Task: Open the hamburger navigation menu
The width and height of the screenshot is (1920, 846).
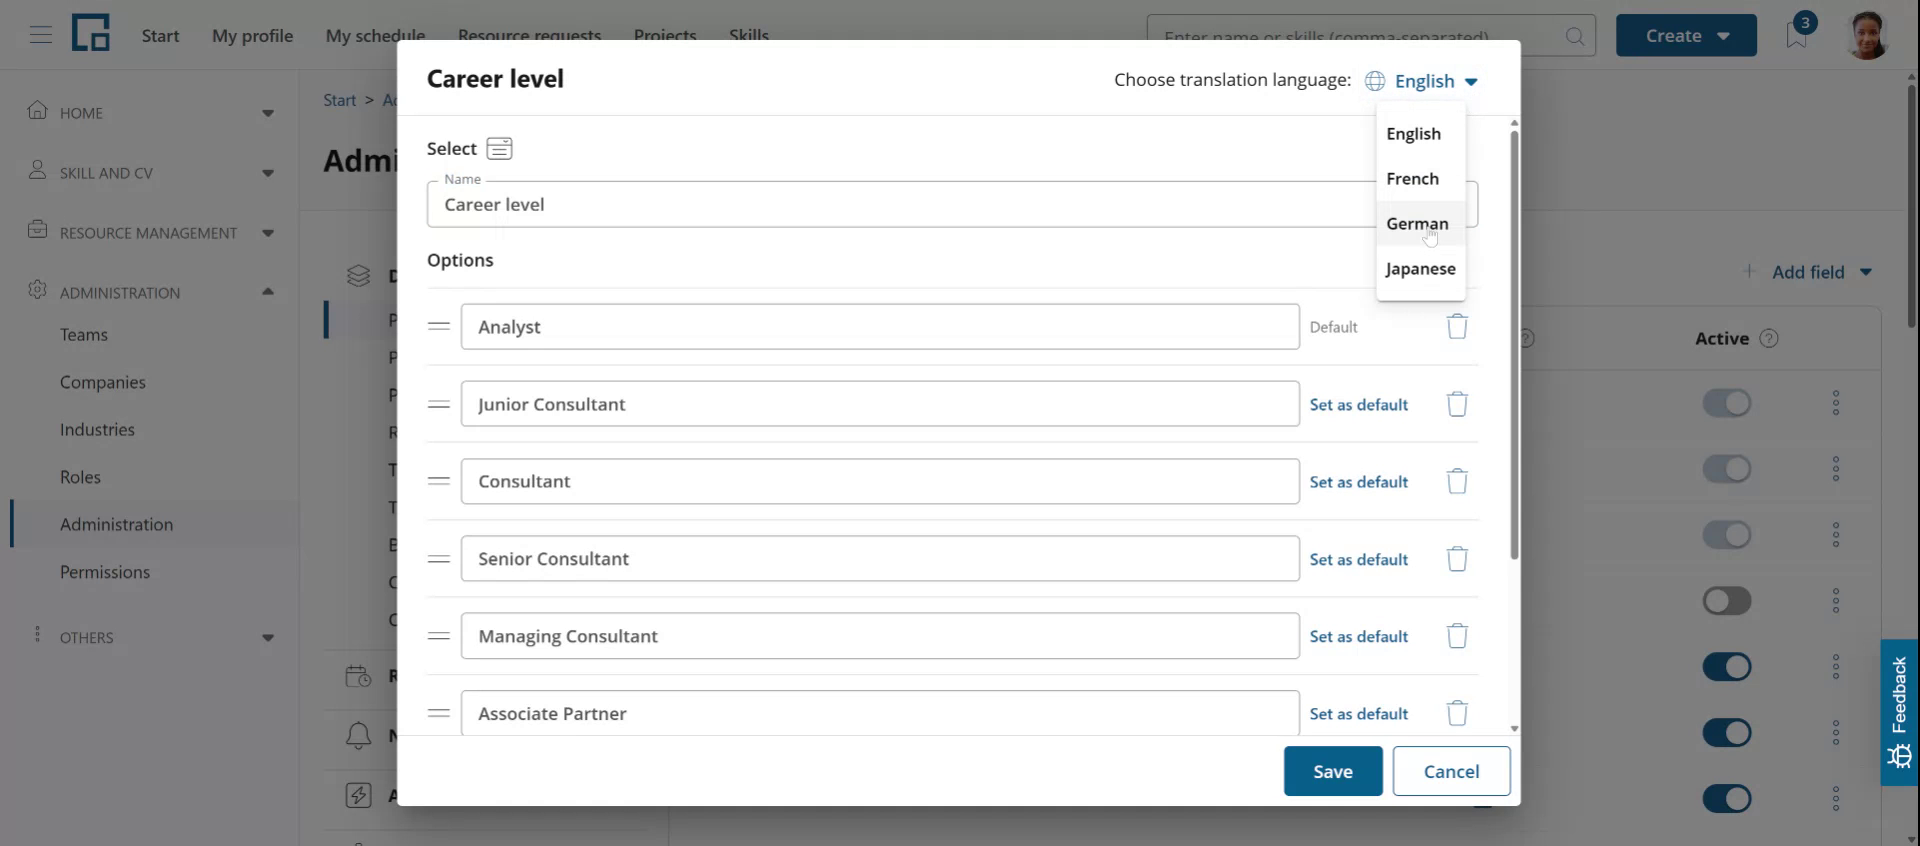Action: point(40,35)
